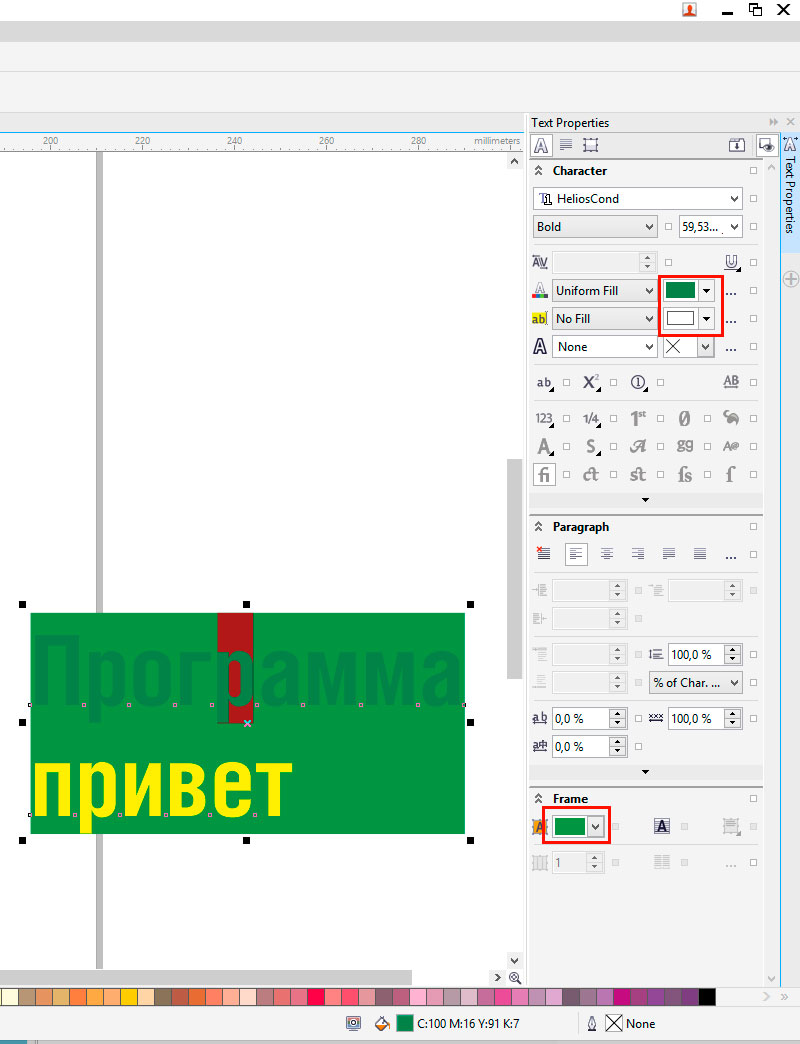Click the yellow background fill ab icon

tap(539, 318)
